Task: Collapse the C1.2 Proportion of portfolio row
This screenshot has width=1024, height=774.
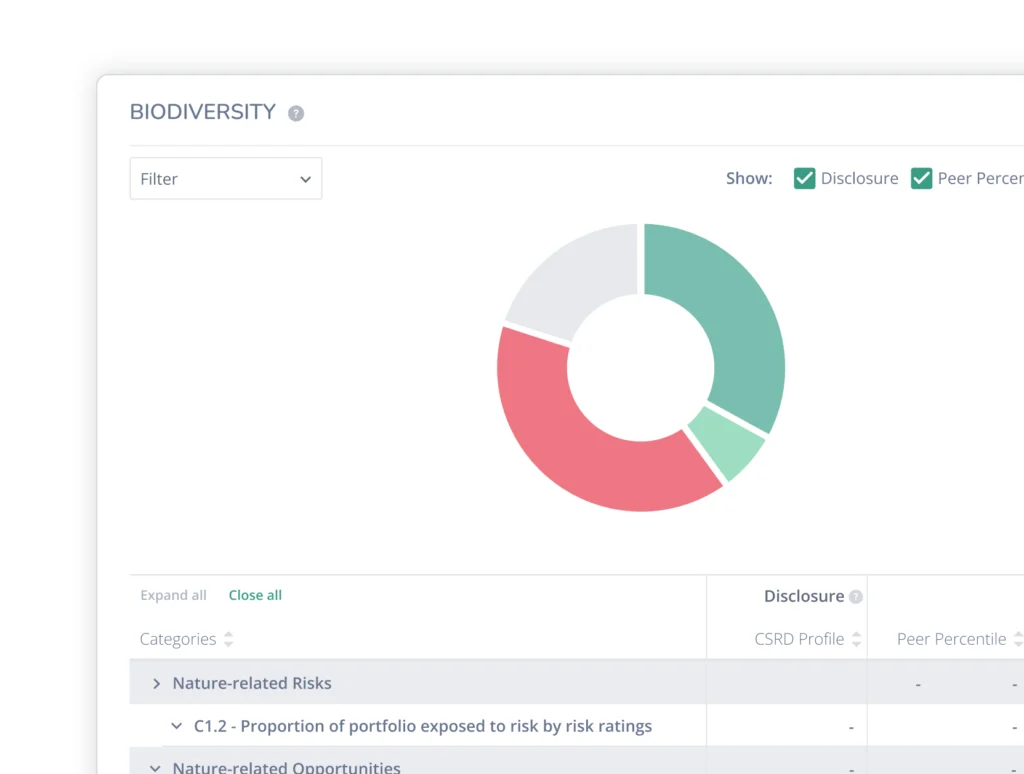Action: click(x=177, y=727)
